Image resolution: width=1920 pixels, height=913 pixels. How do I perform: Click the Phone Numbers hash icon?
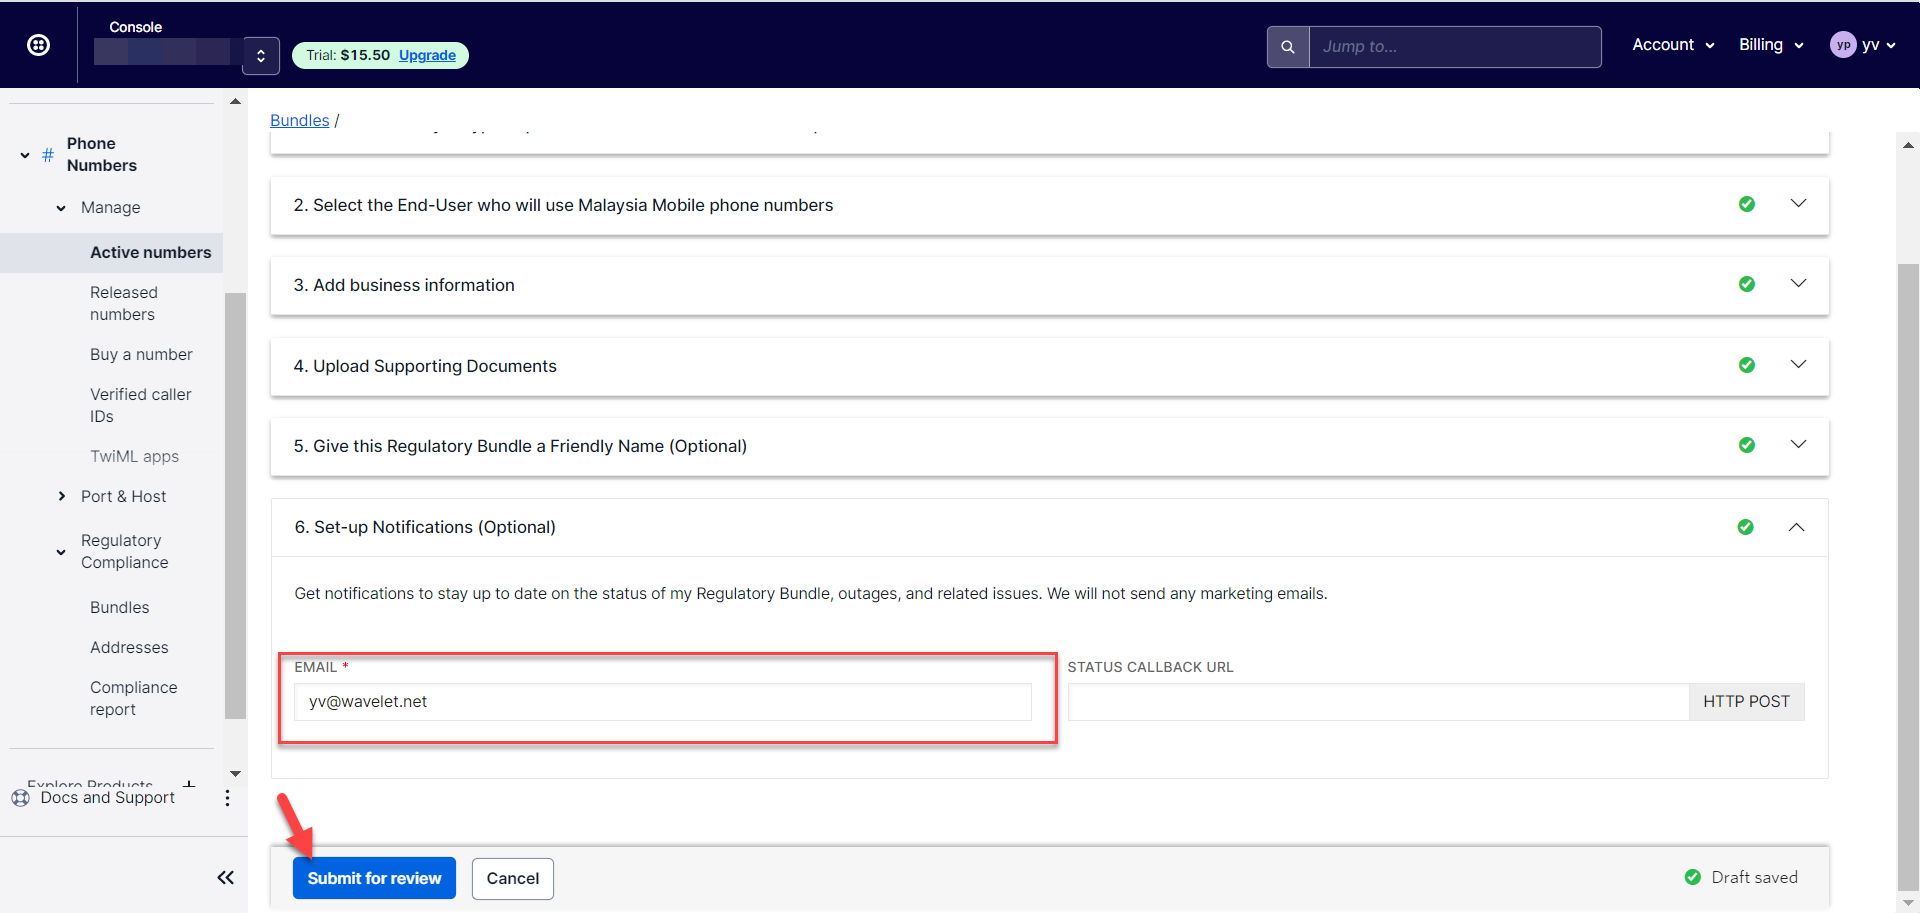48,155
